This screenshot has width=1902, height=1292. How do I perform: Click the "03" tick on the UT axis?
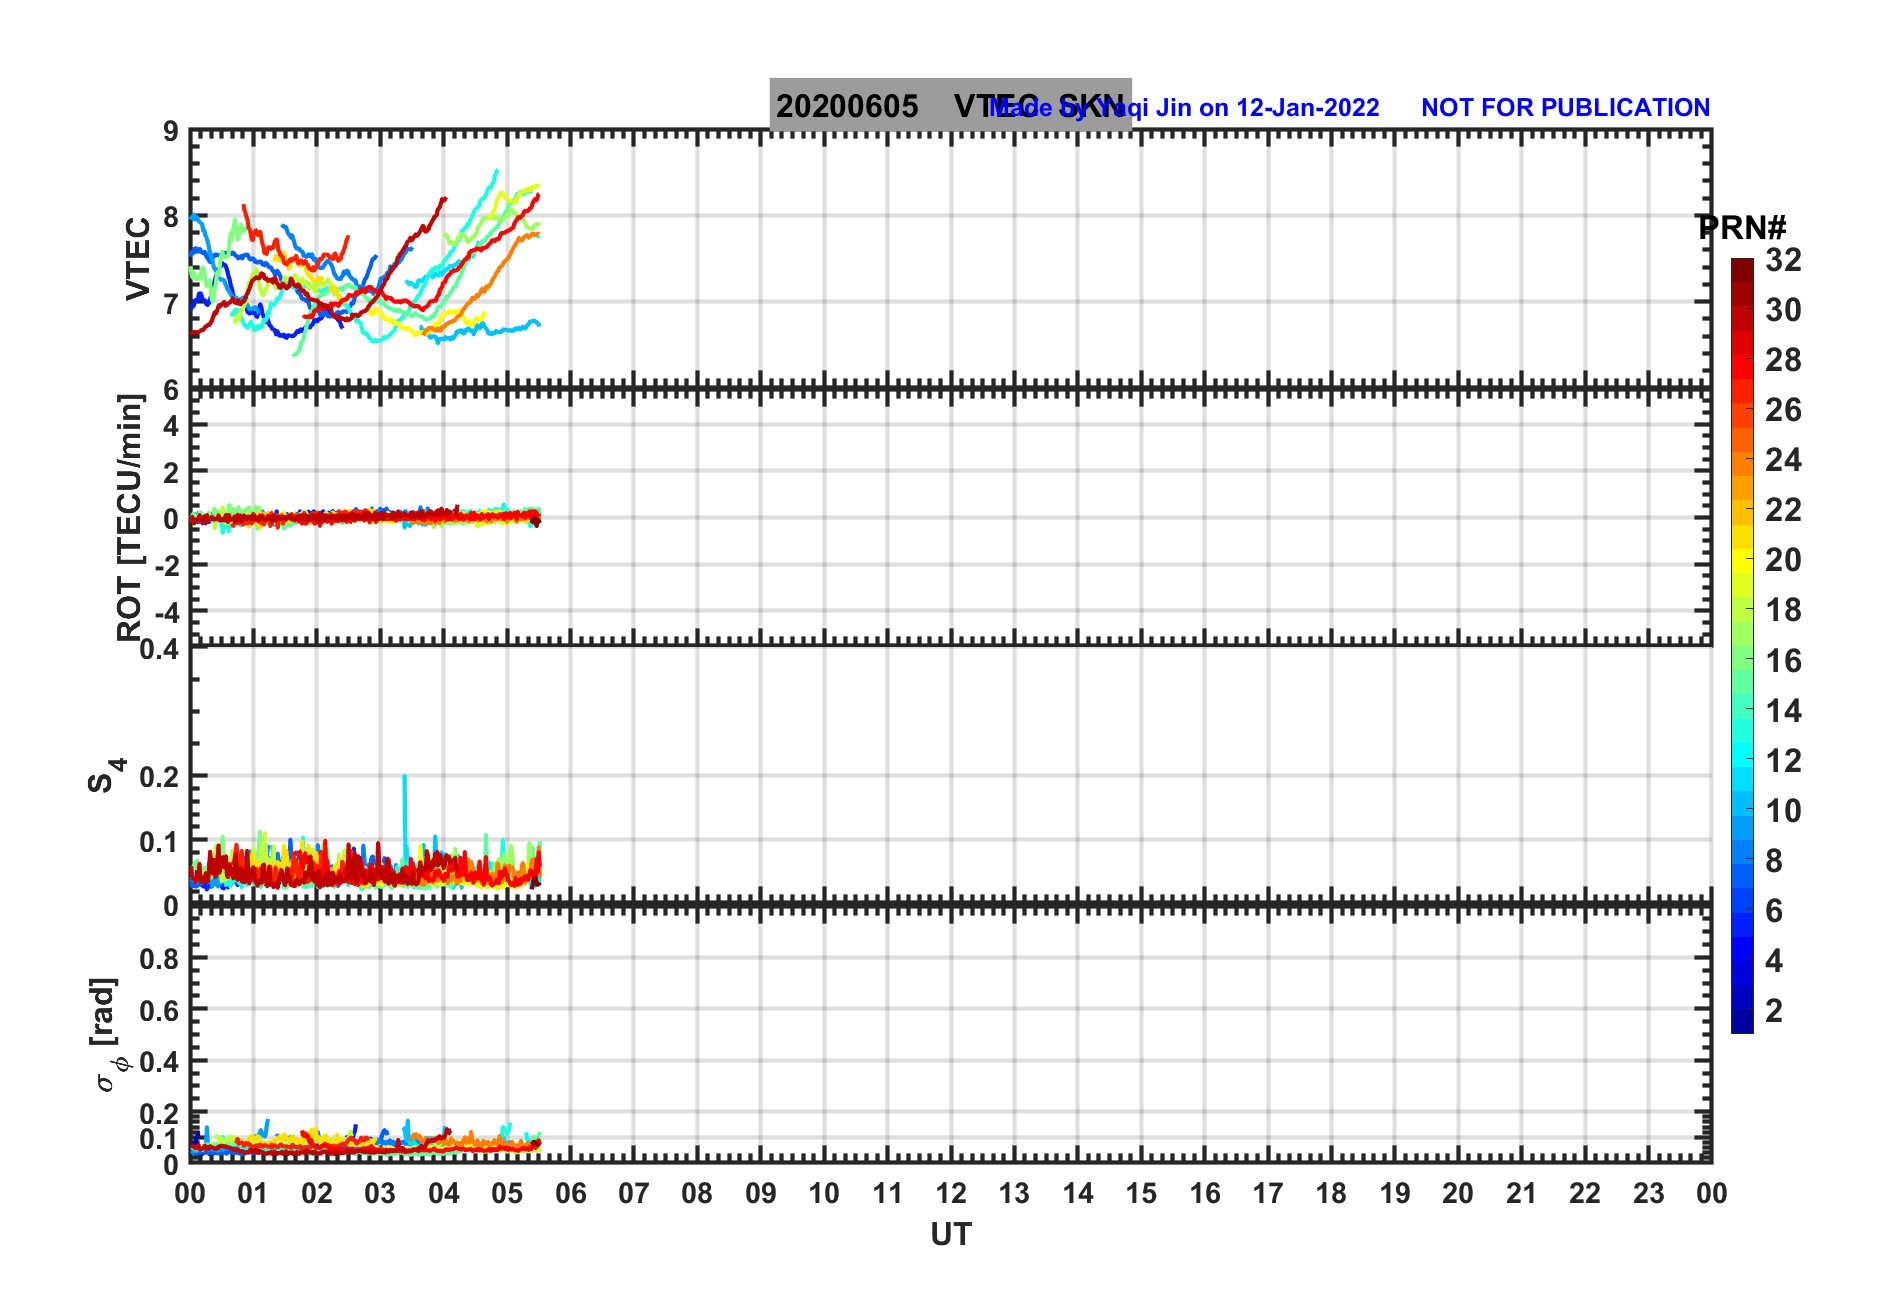click(380, 1193)
